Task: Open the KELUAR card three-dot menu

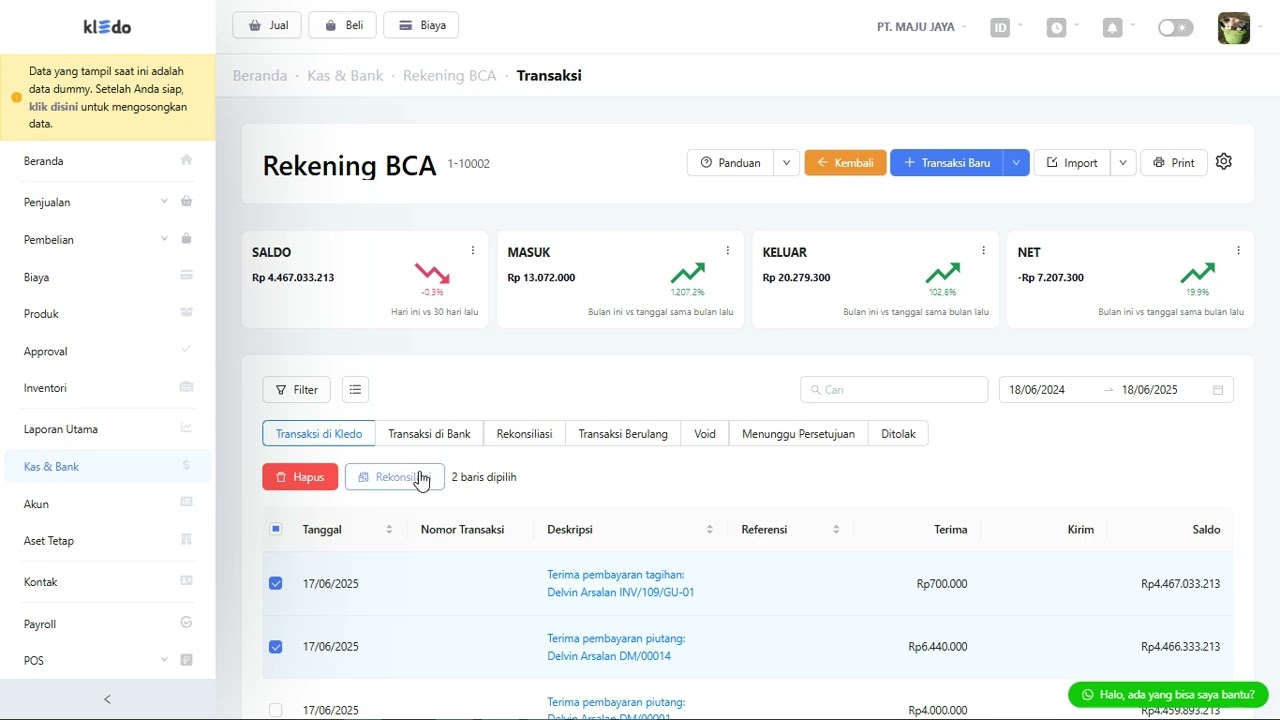Action: 983,251
